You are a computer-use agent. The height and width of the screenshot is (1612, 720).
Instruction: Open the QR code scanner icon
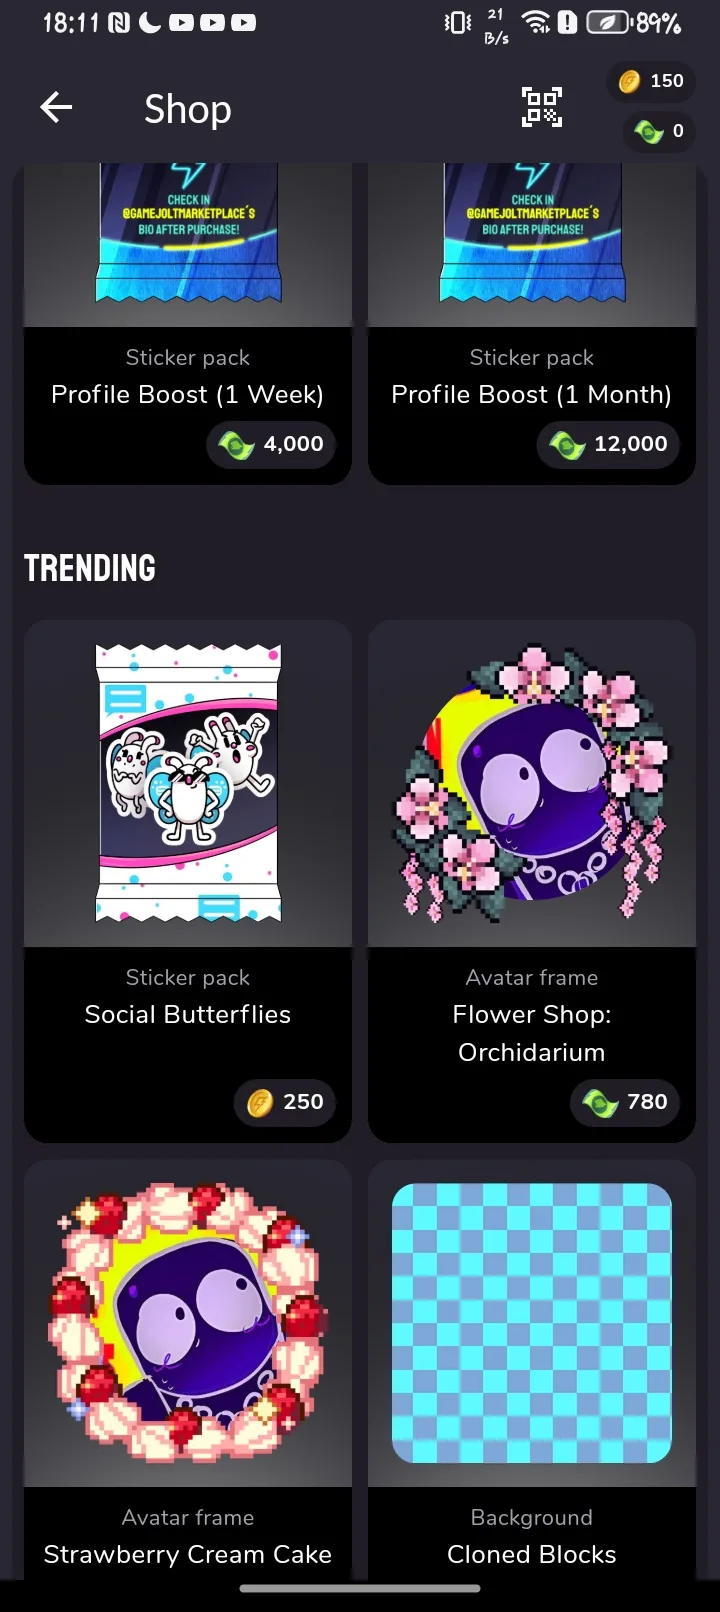[x=542, y=107]
